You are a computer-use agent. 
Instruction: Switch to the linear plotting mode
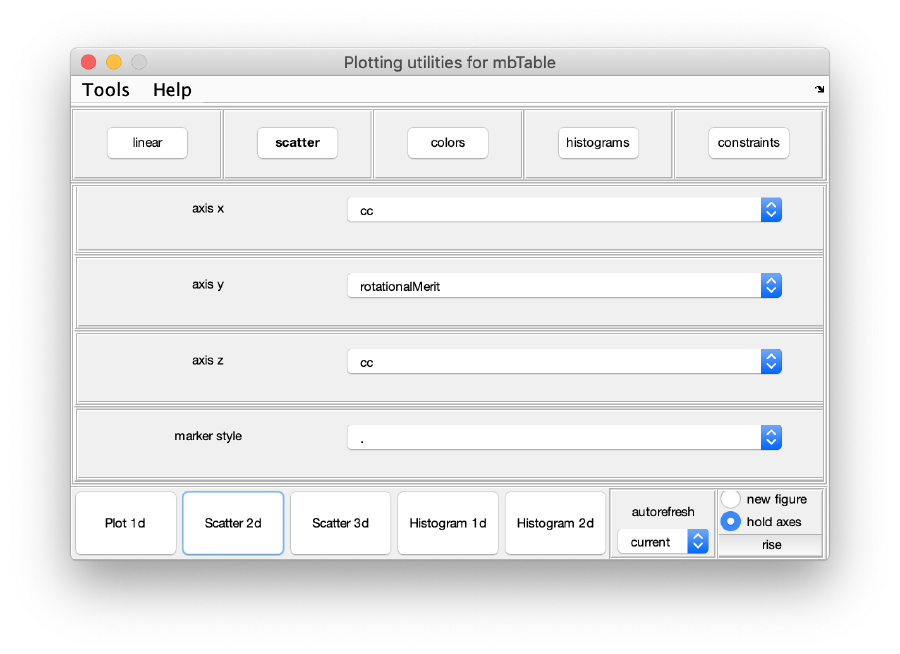146,143
